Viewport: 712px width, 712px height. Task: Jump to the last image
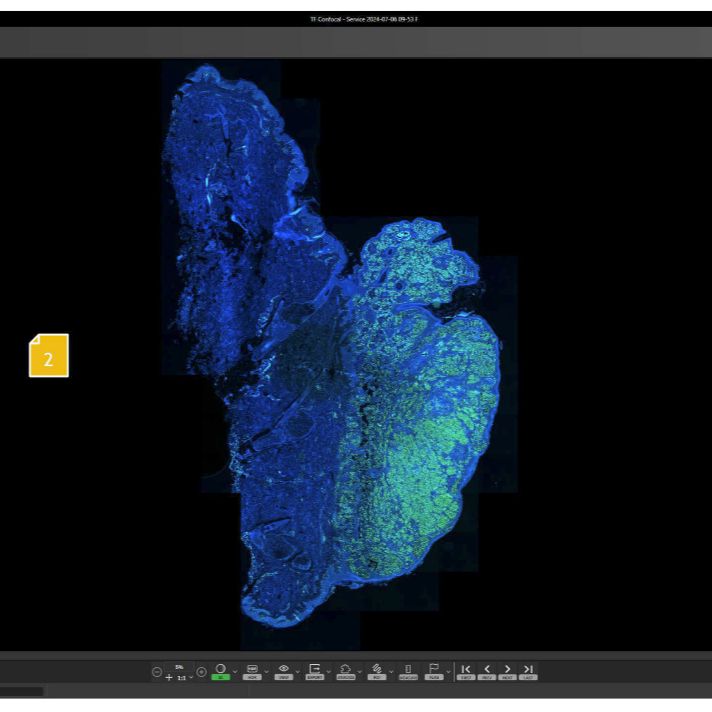528,670
